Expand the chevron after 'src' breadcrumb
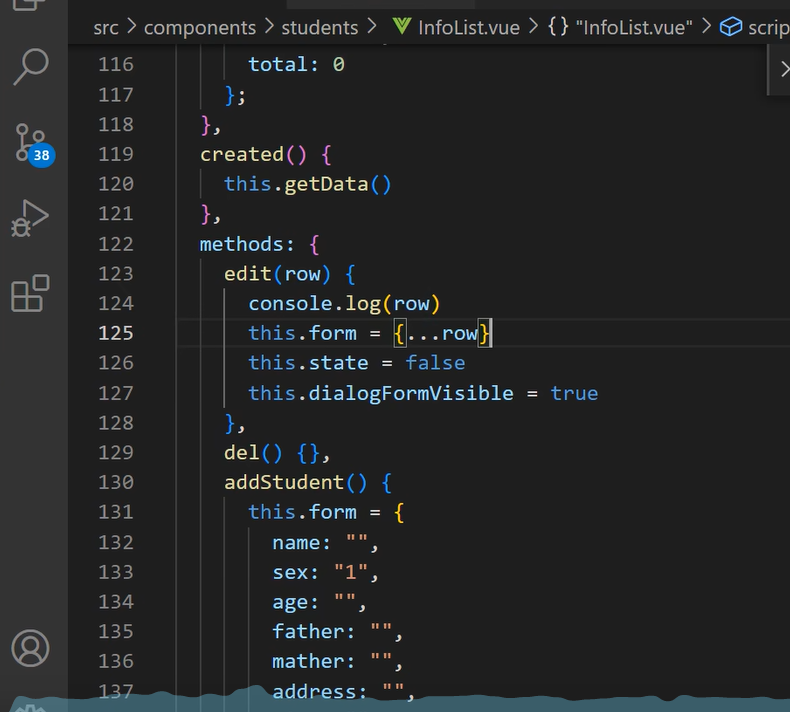Screen dimensions: 790x712 click(131, 26)
